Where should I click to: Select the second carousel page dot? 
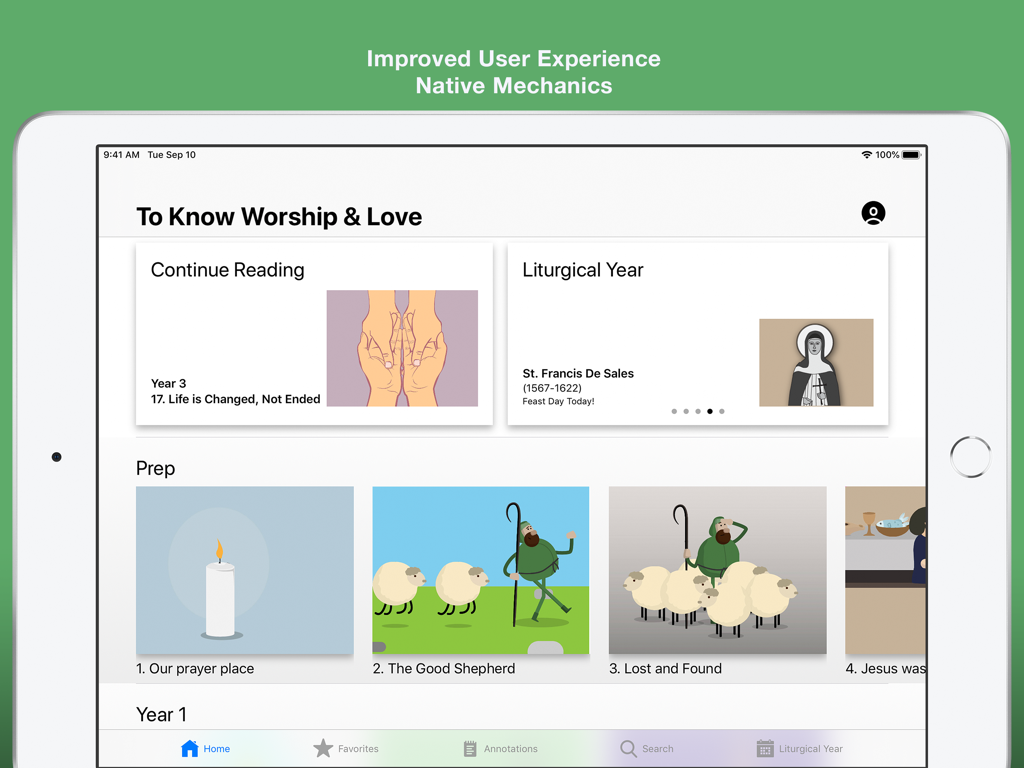[x=686, y=411]
